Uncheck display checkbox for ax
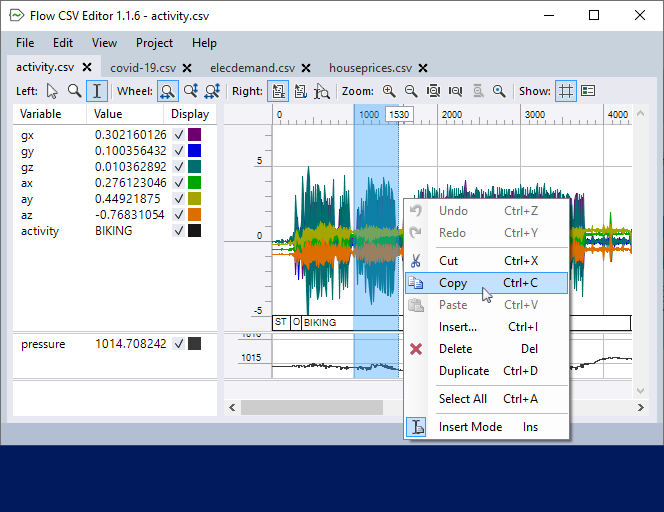664x512 pixels. click(x=179, y=183)
